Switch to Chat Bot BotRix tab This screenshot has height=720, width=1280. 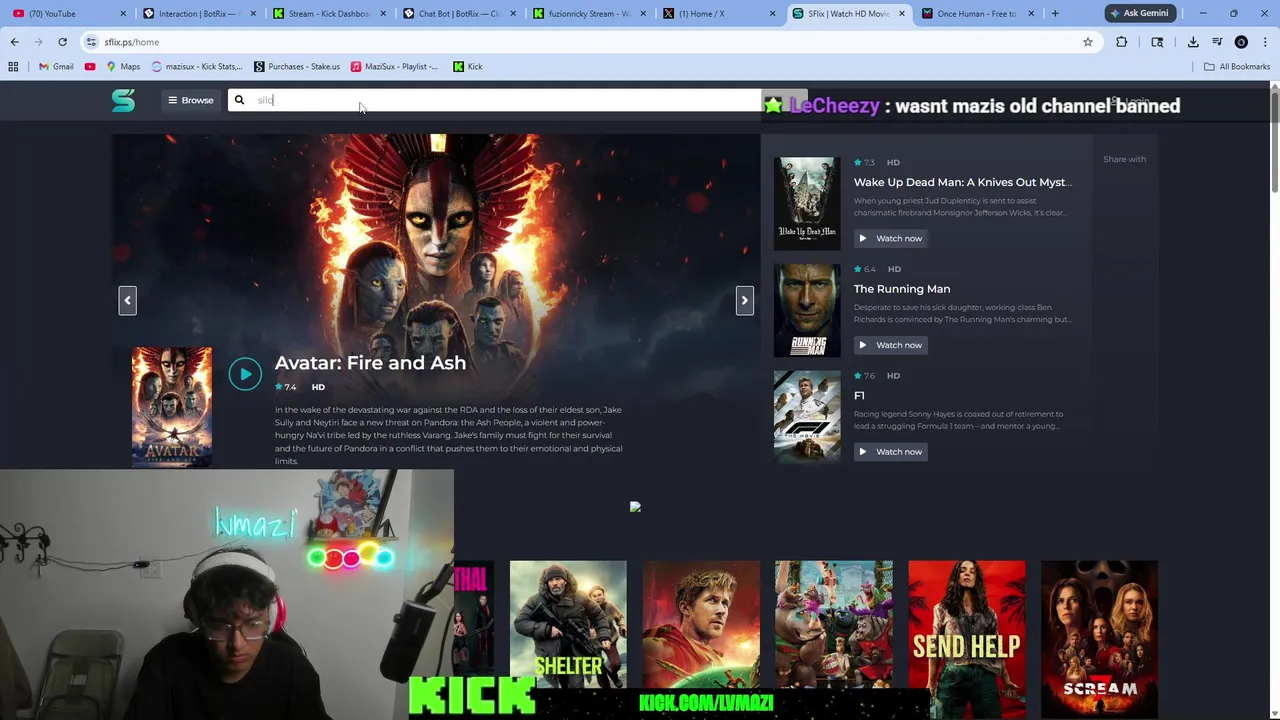(458, 14)
